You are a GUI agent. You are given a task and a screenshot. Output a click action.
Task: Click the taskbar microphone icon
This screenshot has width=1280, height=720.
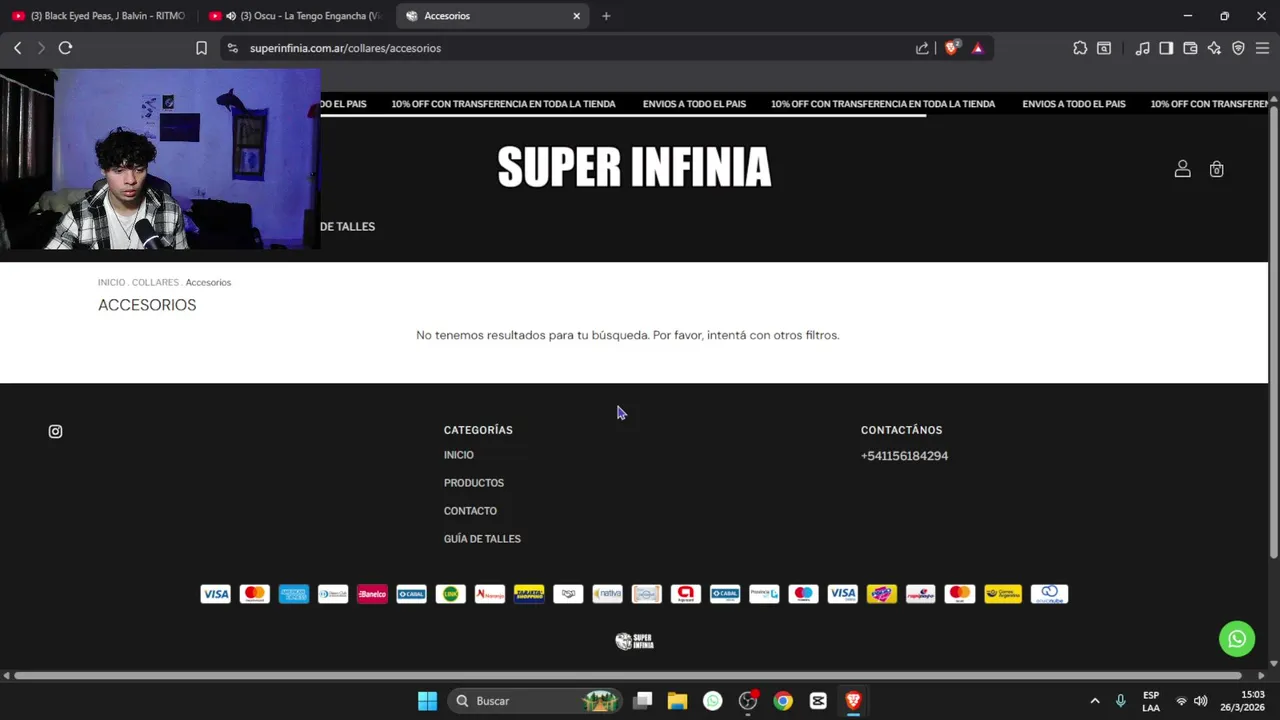click(x=1120, y=701)
